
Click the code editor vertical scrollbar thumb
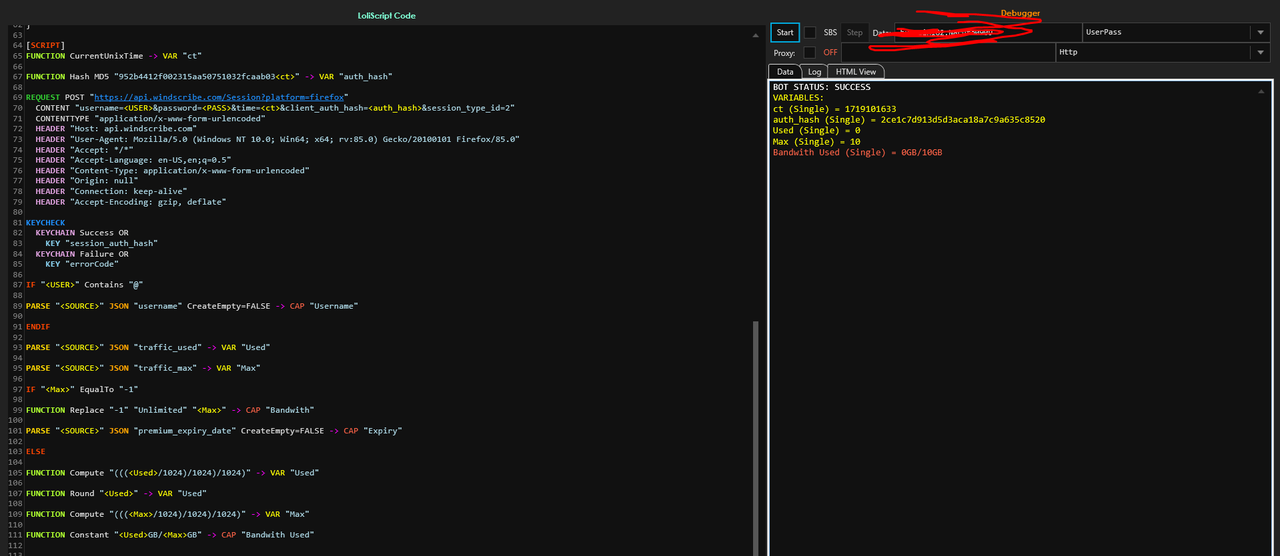755,437
